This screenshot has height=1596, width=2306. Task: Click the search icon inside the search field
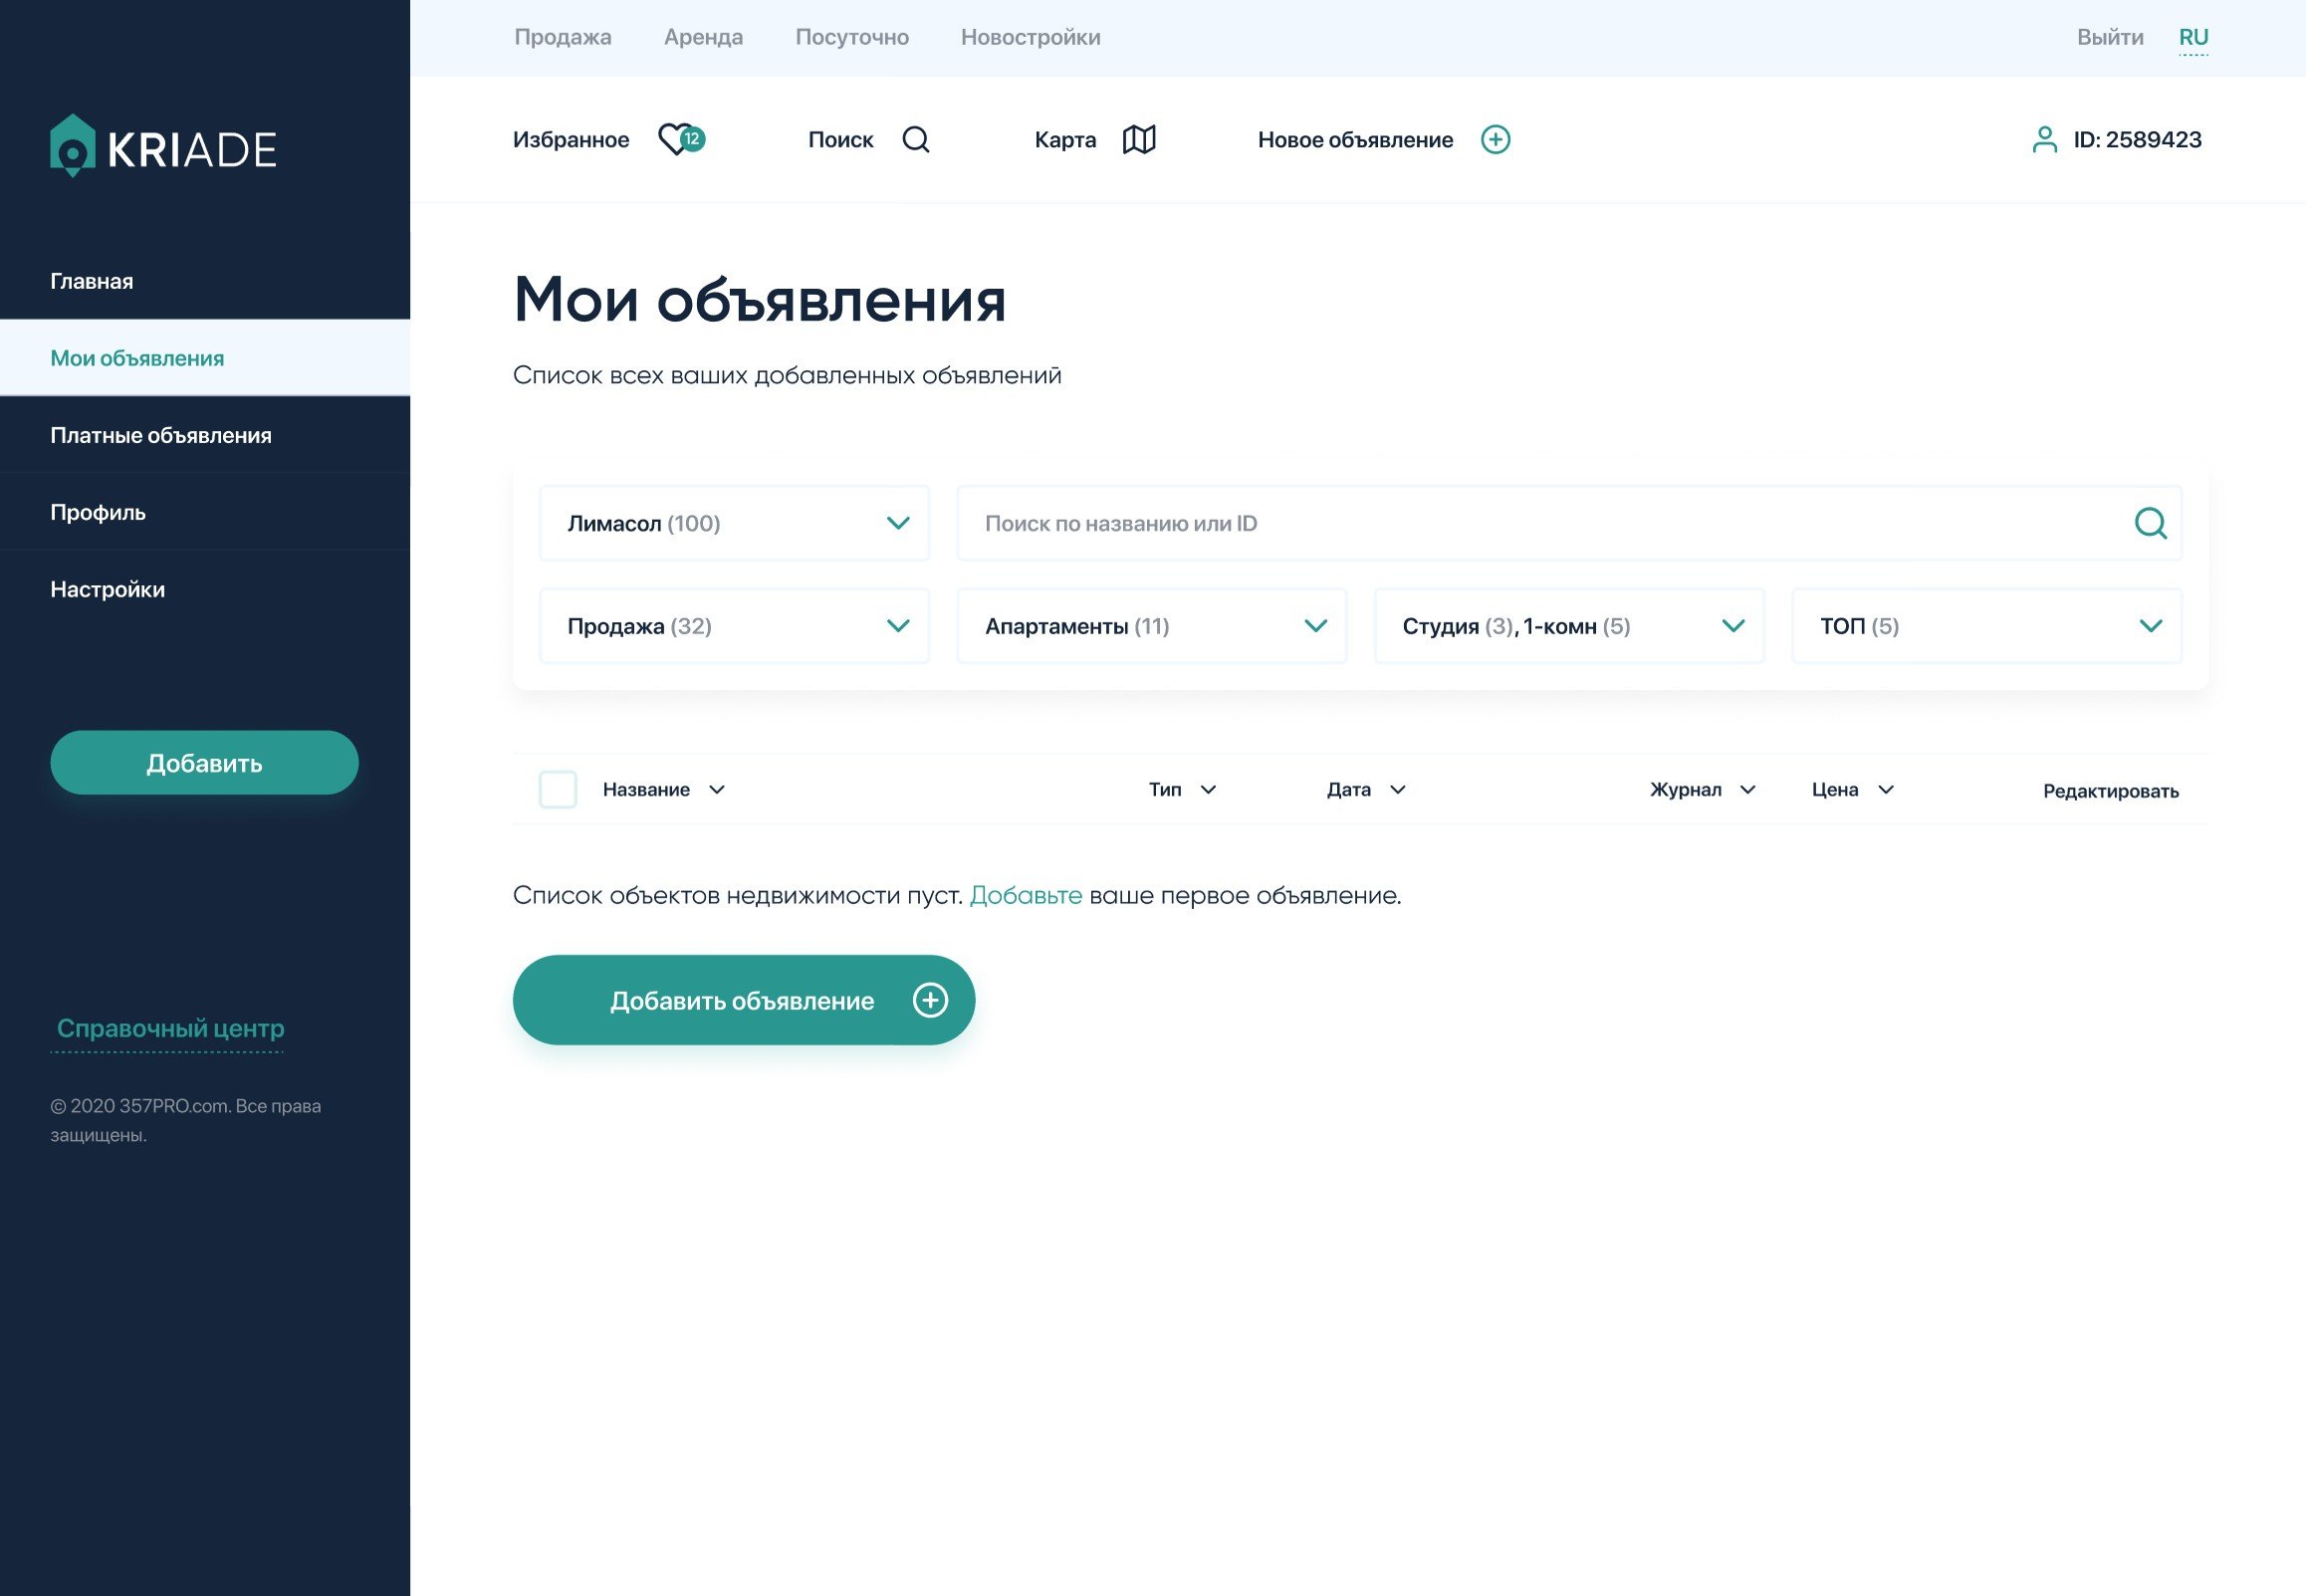point(2150,523)
